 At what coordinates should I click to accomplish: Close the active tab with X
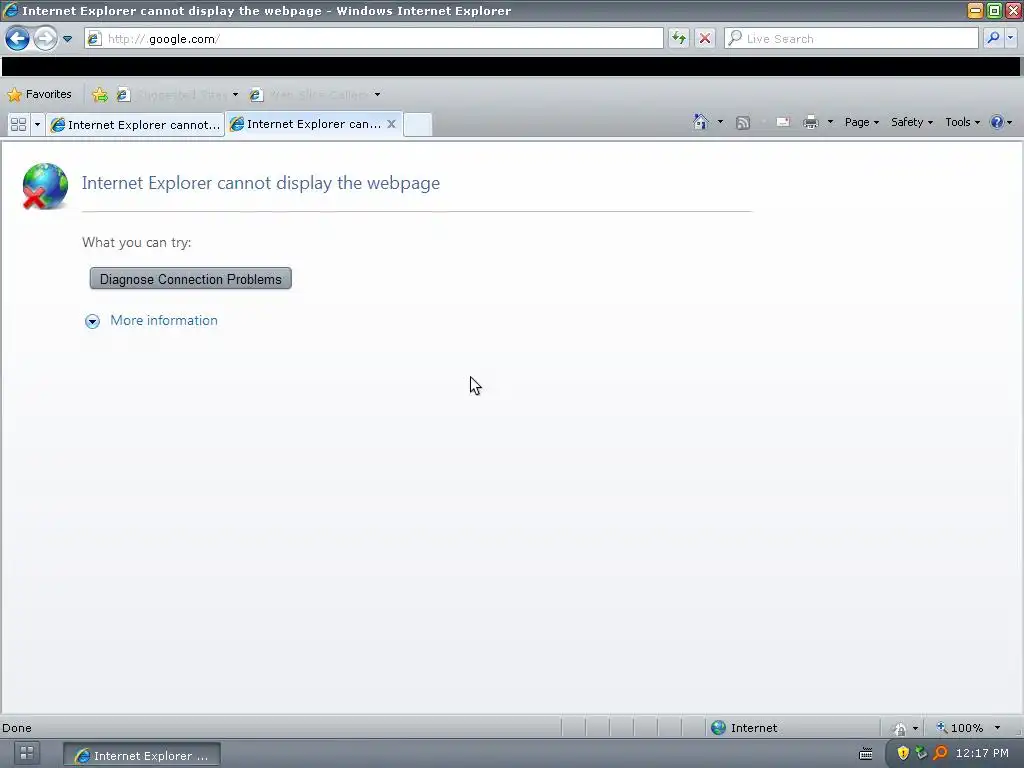coord(391,123)
